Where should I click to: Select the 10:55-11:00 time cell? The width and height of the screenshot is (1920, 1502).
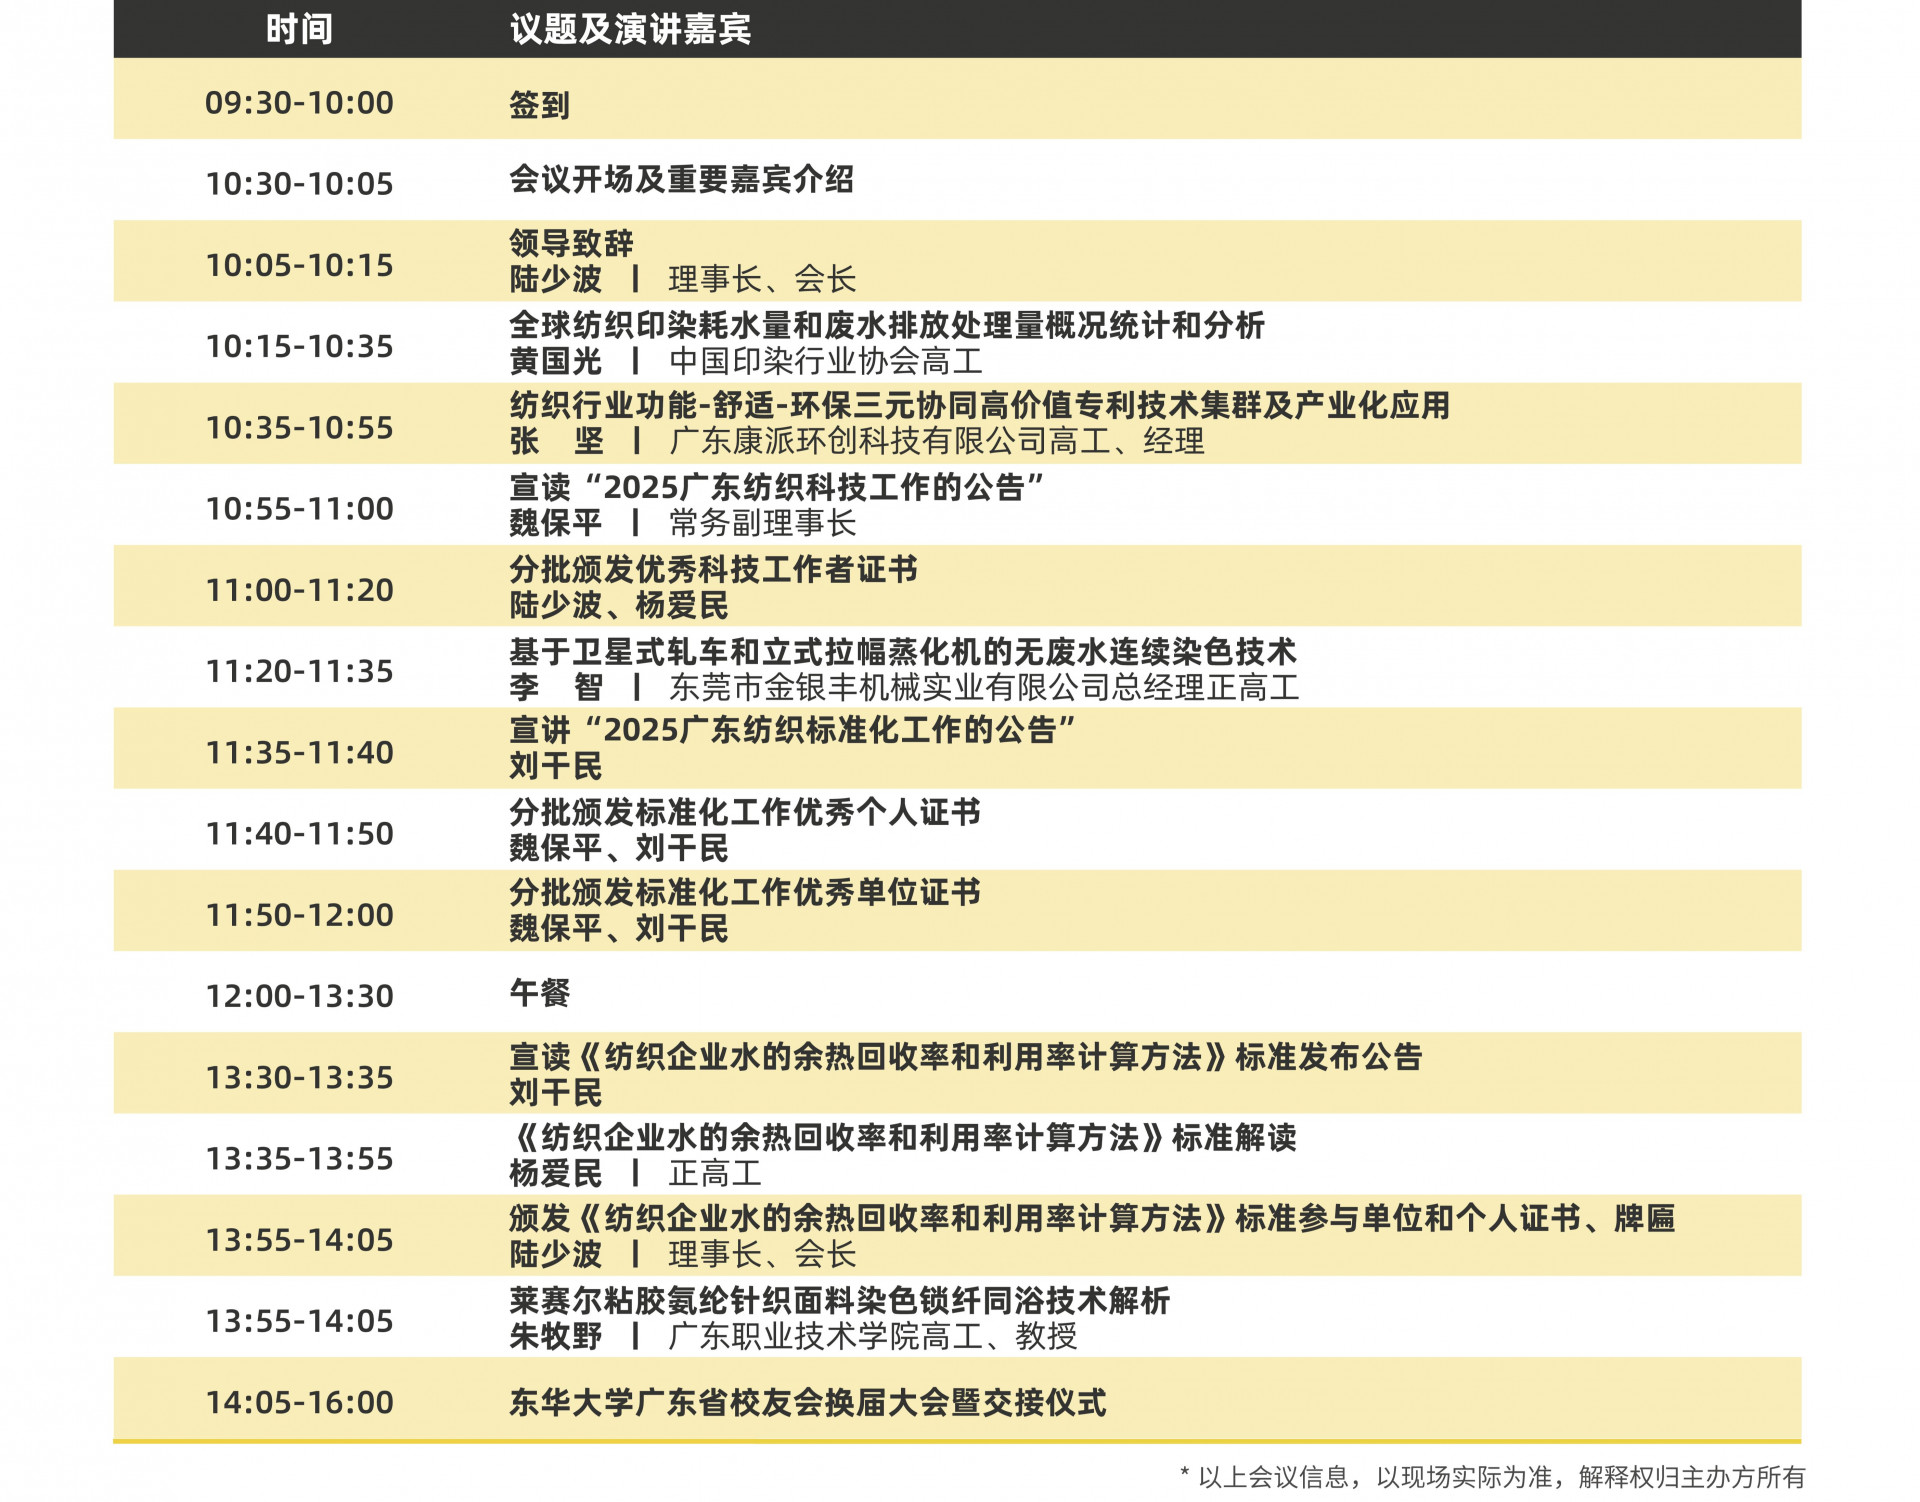299,509
